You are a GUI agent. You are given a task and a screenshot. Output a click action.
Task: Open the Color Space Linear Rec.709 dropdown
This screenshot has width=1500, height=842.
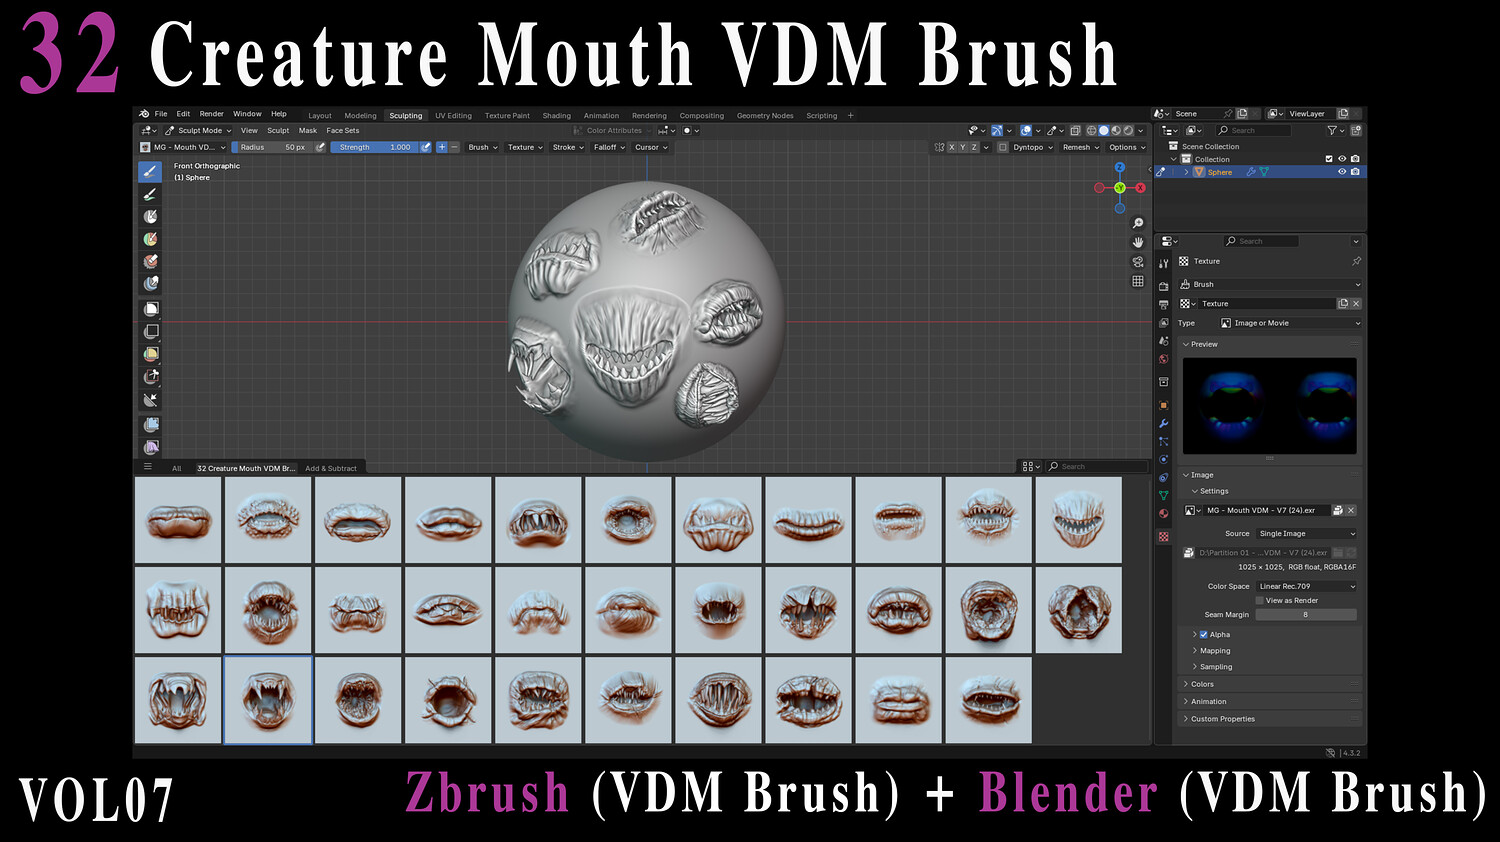(x=1307, y=587)
